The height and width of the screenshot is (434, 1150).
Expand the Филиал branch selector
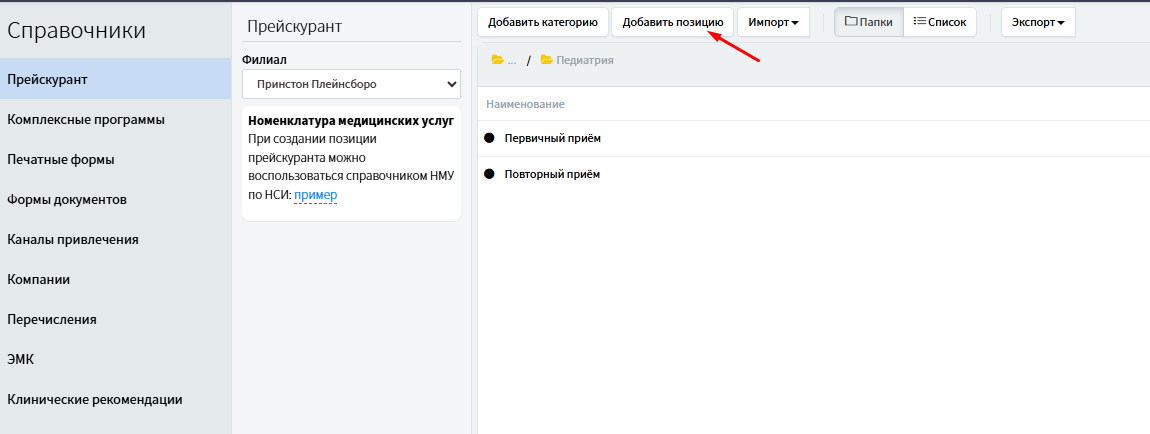351,84
